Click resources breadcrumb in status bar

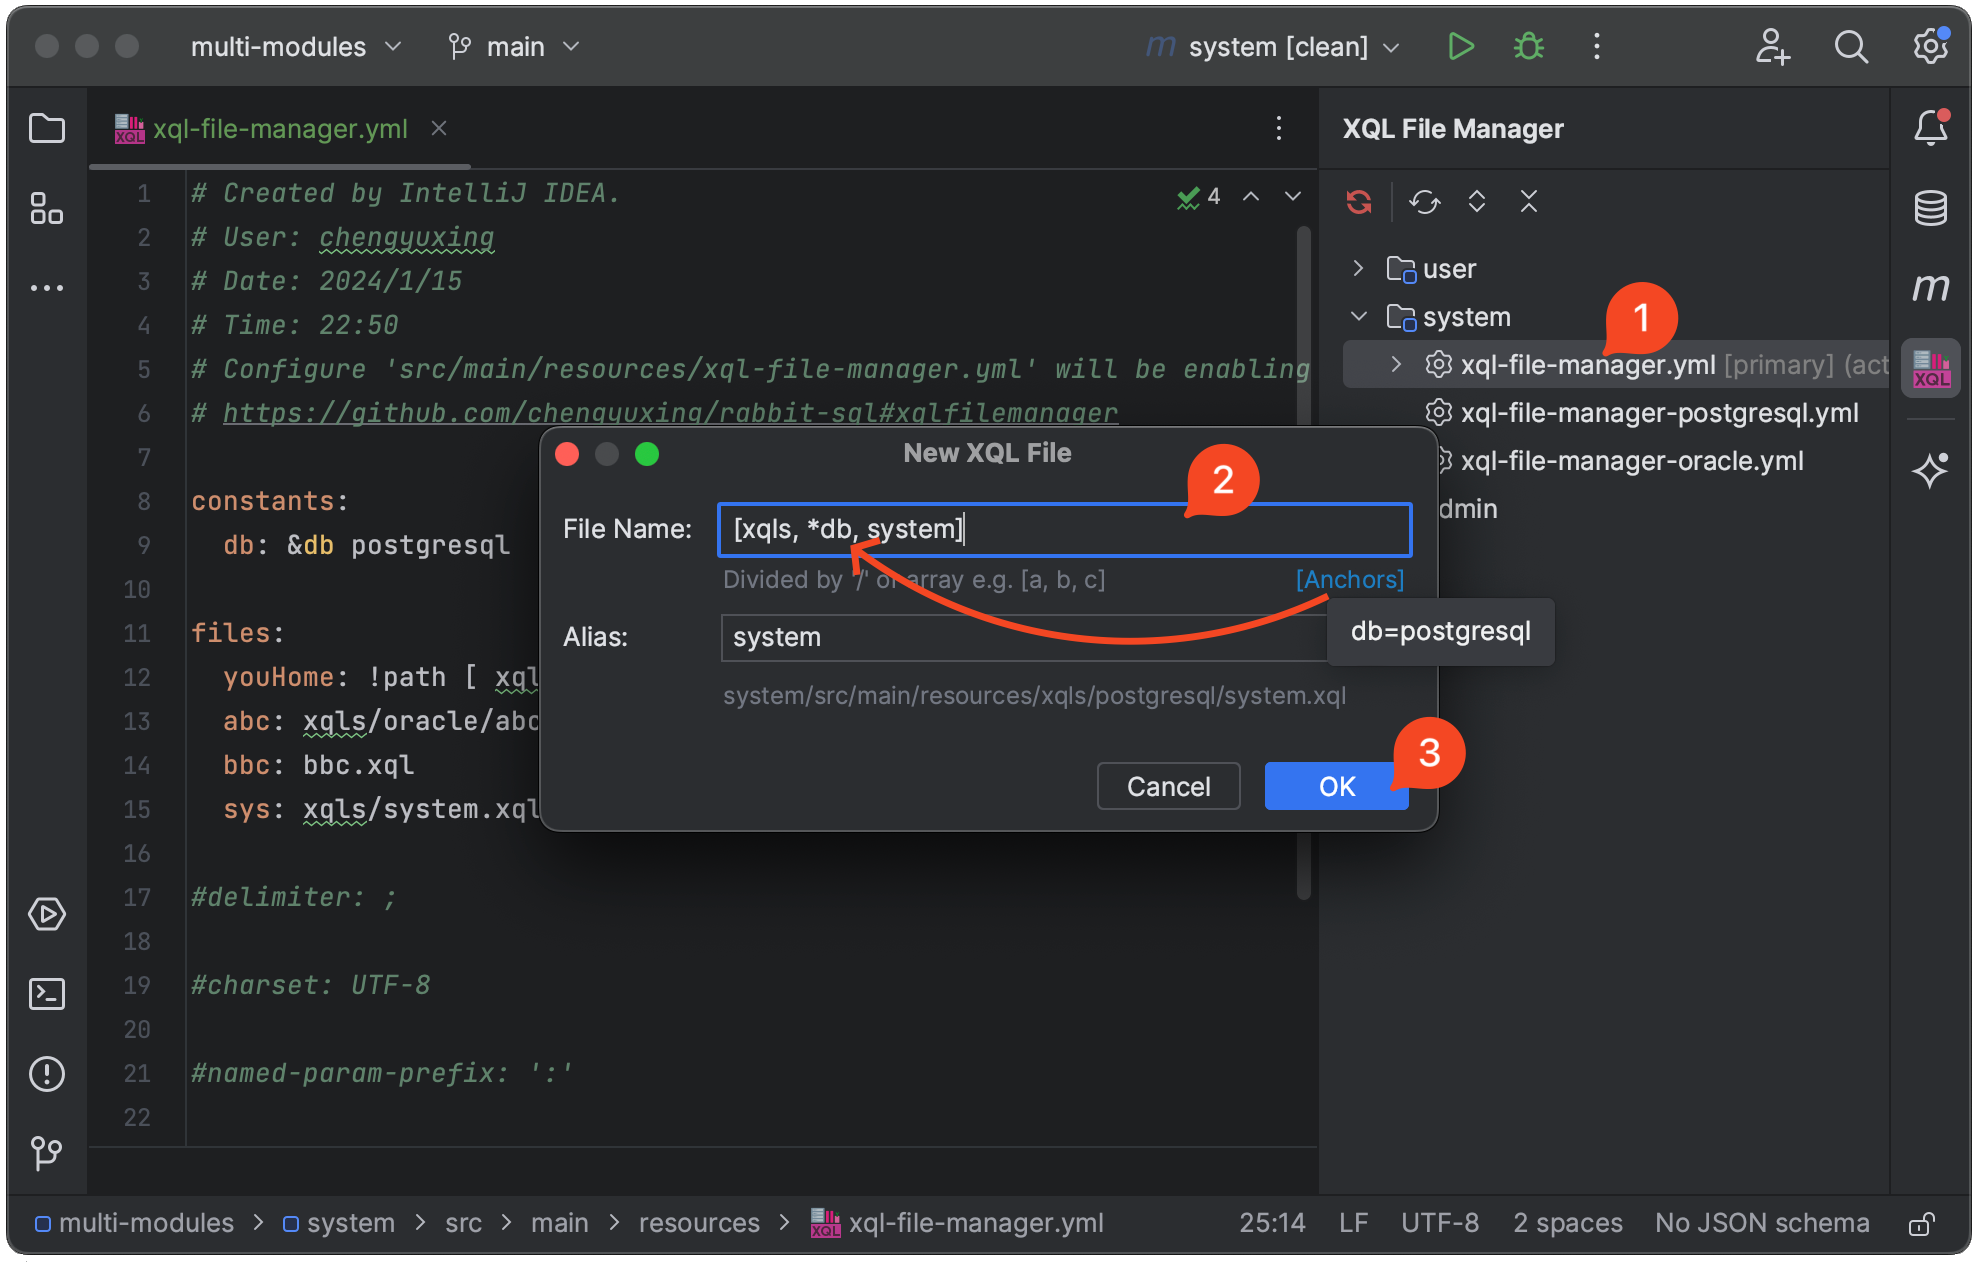pos(699,1223)
